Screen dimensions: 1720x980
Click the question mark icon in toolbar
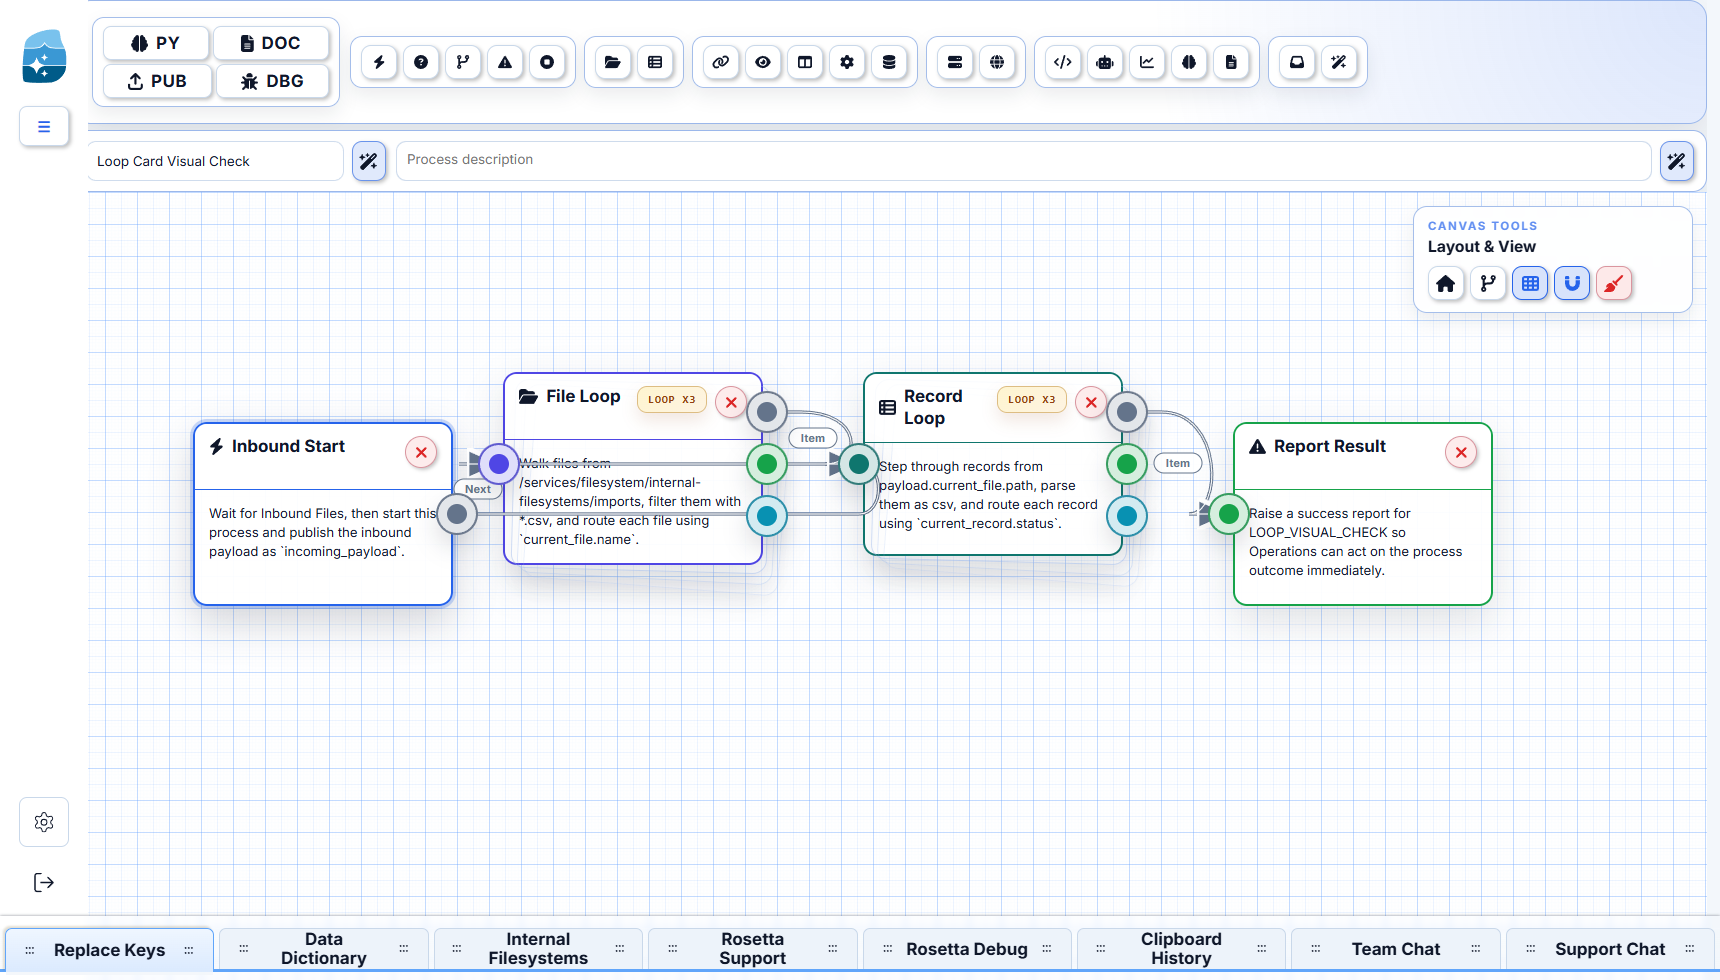pyautogui.click(x=421, y=62)
